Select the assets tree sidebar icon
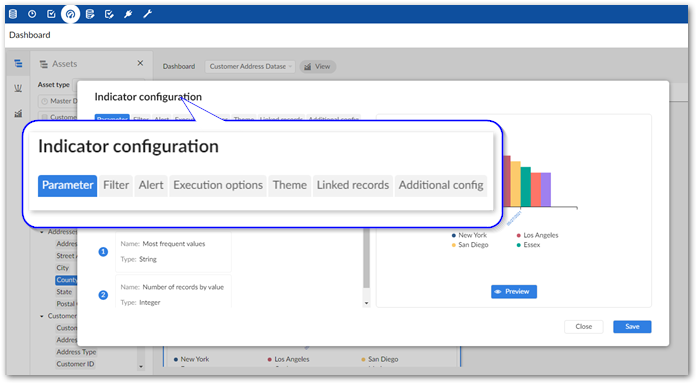Screen dimensions: 697x384 (18, 64)
